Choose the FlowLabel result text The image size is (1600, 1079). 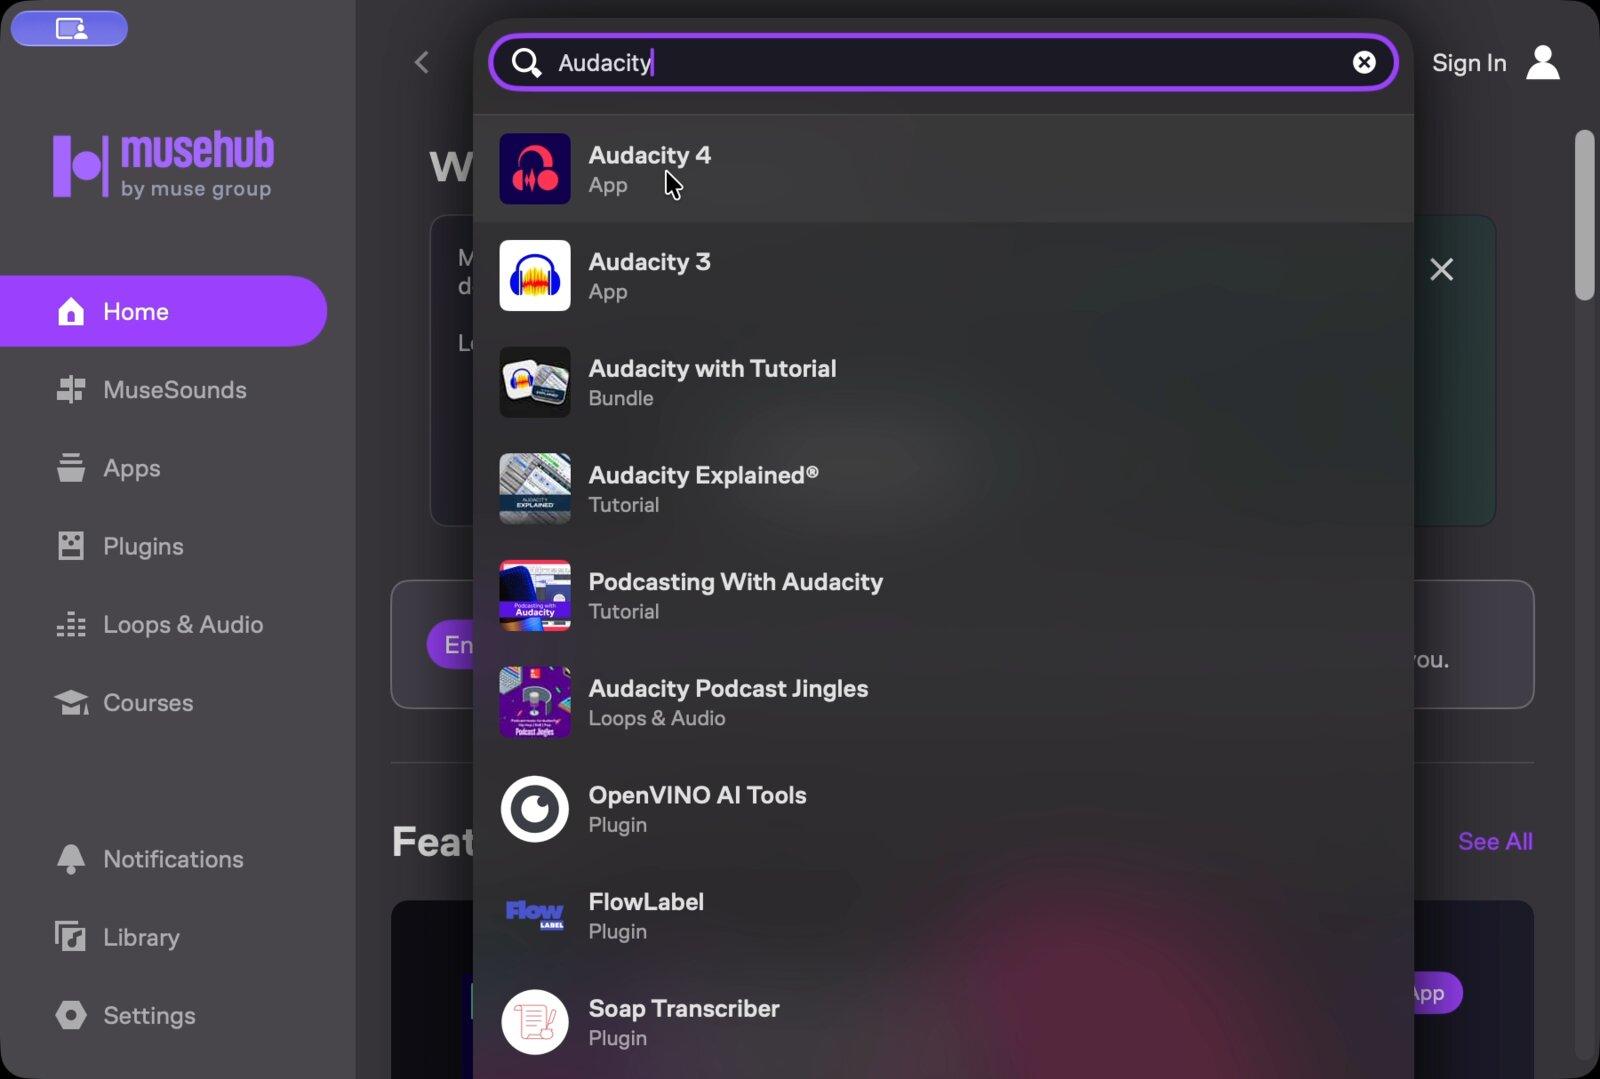pyautogui.click(x=646, y=902)
